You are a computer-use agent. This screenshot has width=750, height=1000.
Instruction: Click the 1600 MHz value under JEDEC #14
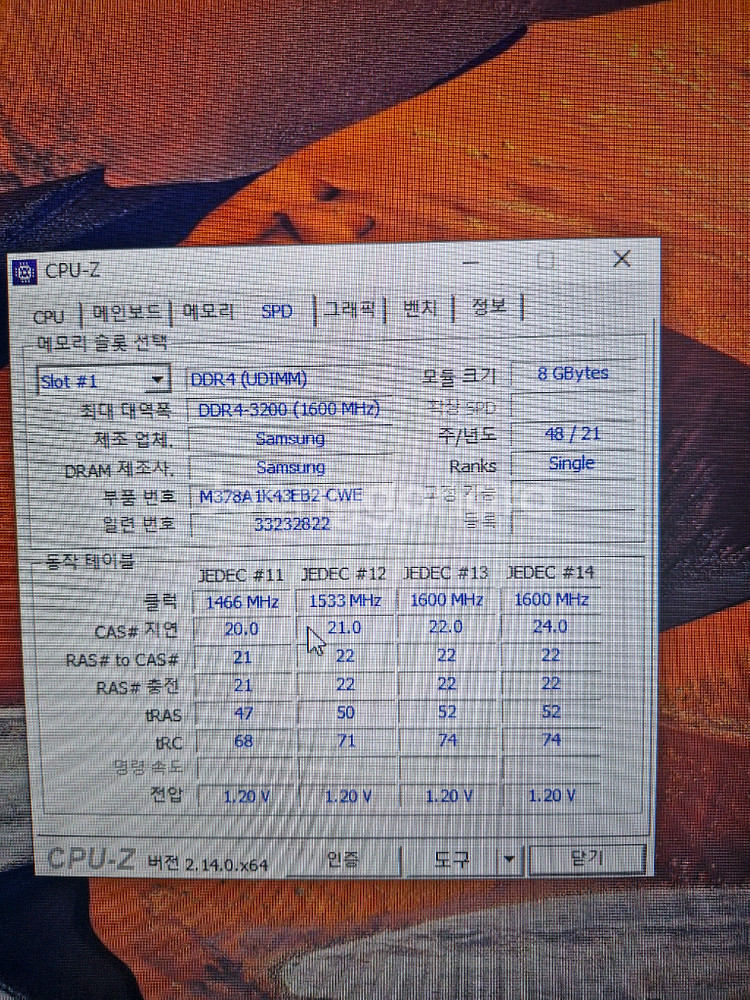[x=551, y=599]
